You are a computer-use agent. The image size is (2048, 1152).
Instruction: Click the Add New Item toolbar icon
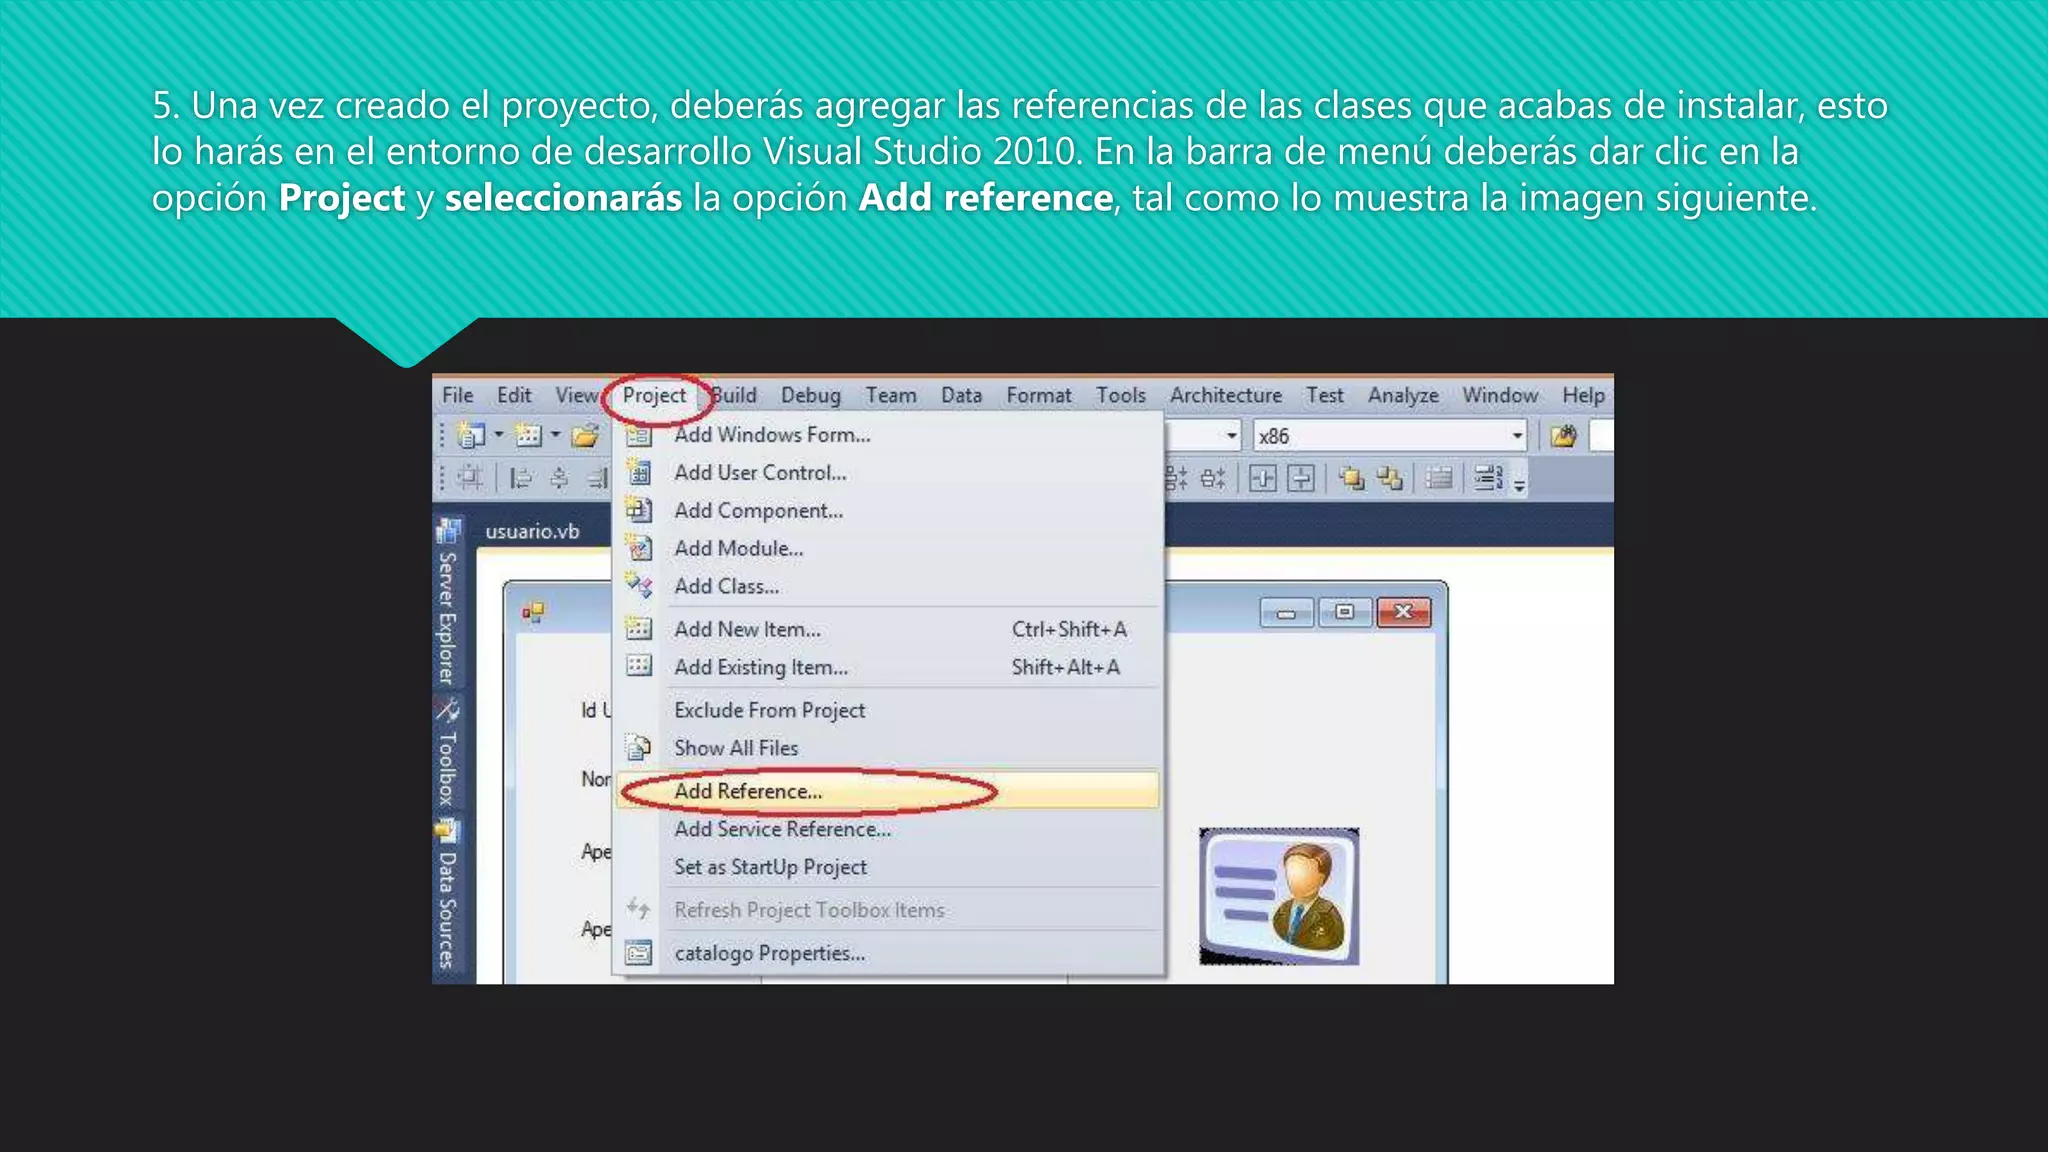tap(528, 435)
